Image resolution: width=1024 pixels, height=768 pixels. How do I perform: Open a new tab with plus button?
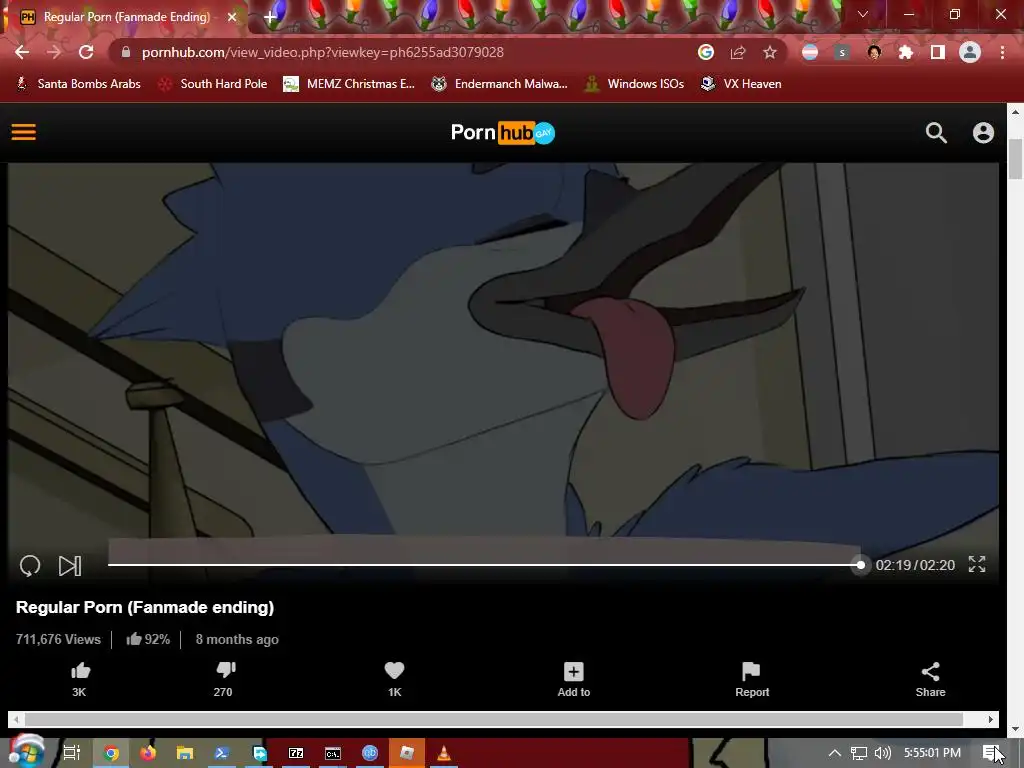point(270,18)
